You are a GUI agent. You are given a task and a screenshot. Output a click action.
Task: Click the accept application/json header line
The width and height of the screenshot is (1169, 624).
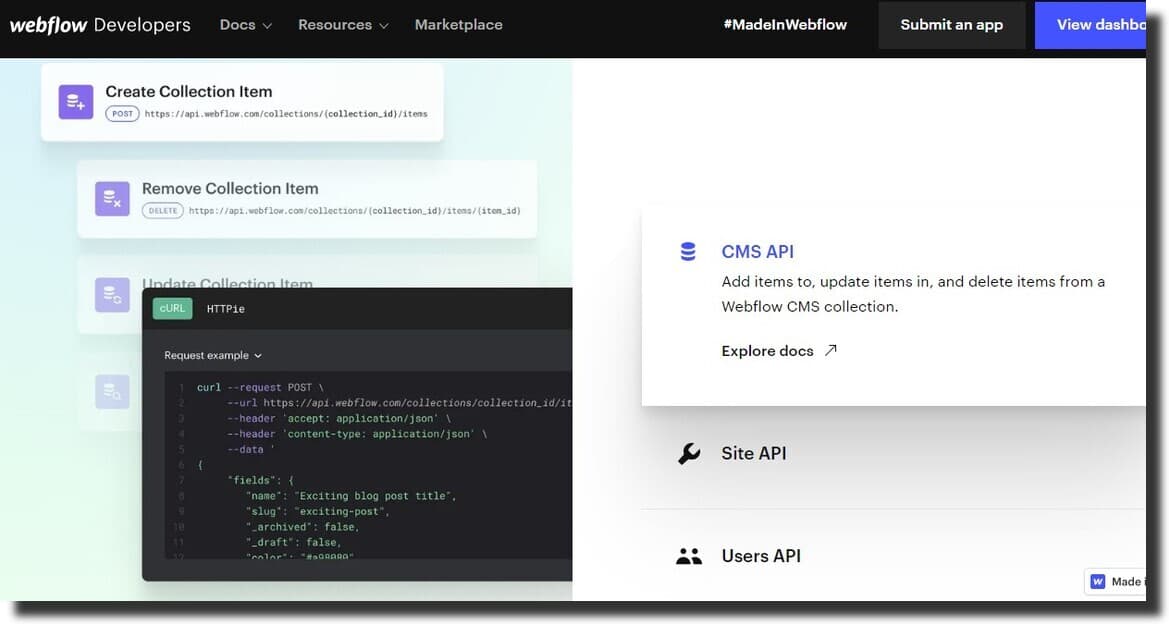[339, 418]
